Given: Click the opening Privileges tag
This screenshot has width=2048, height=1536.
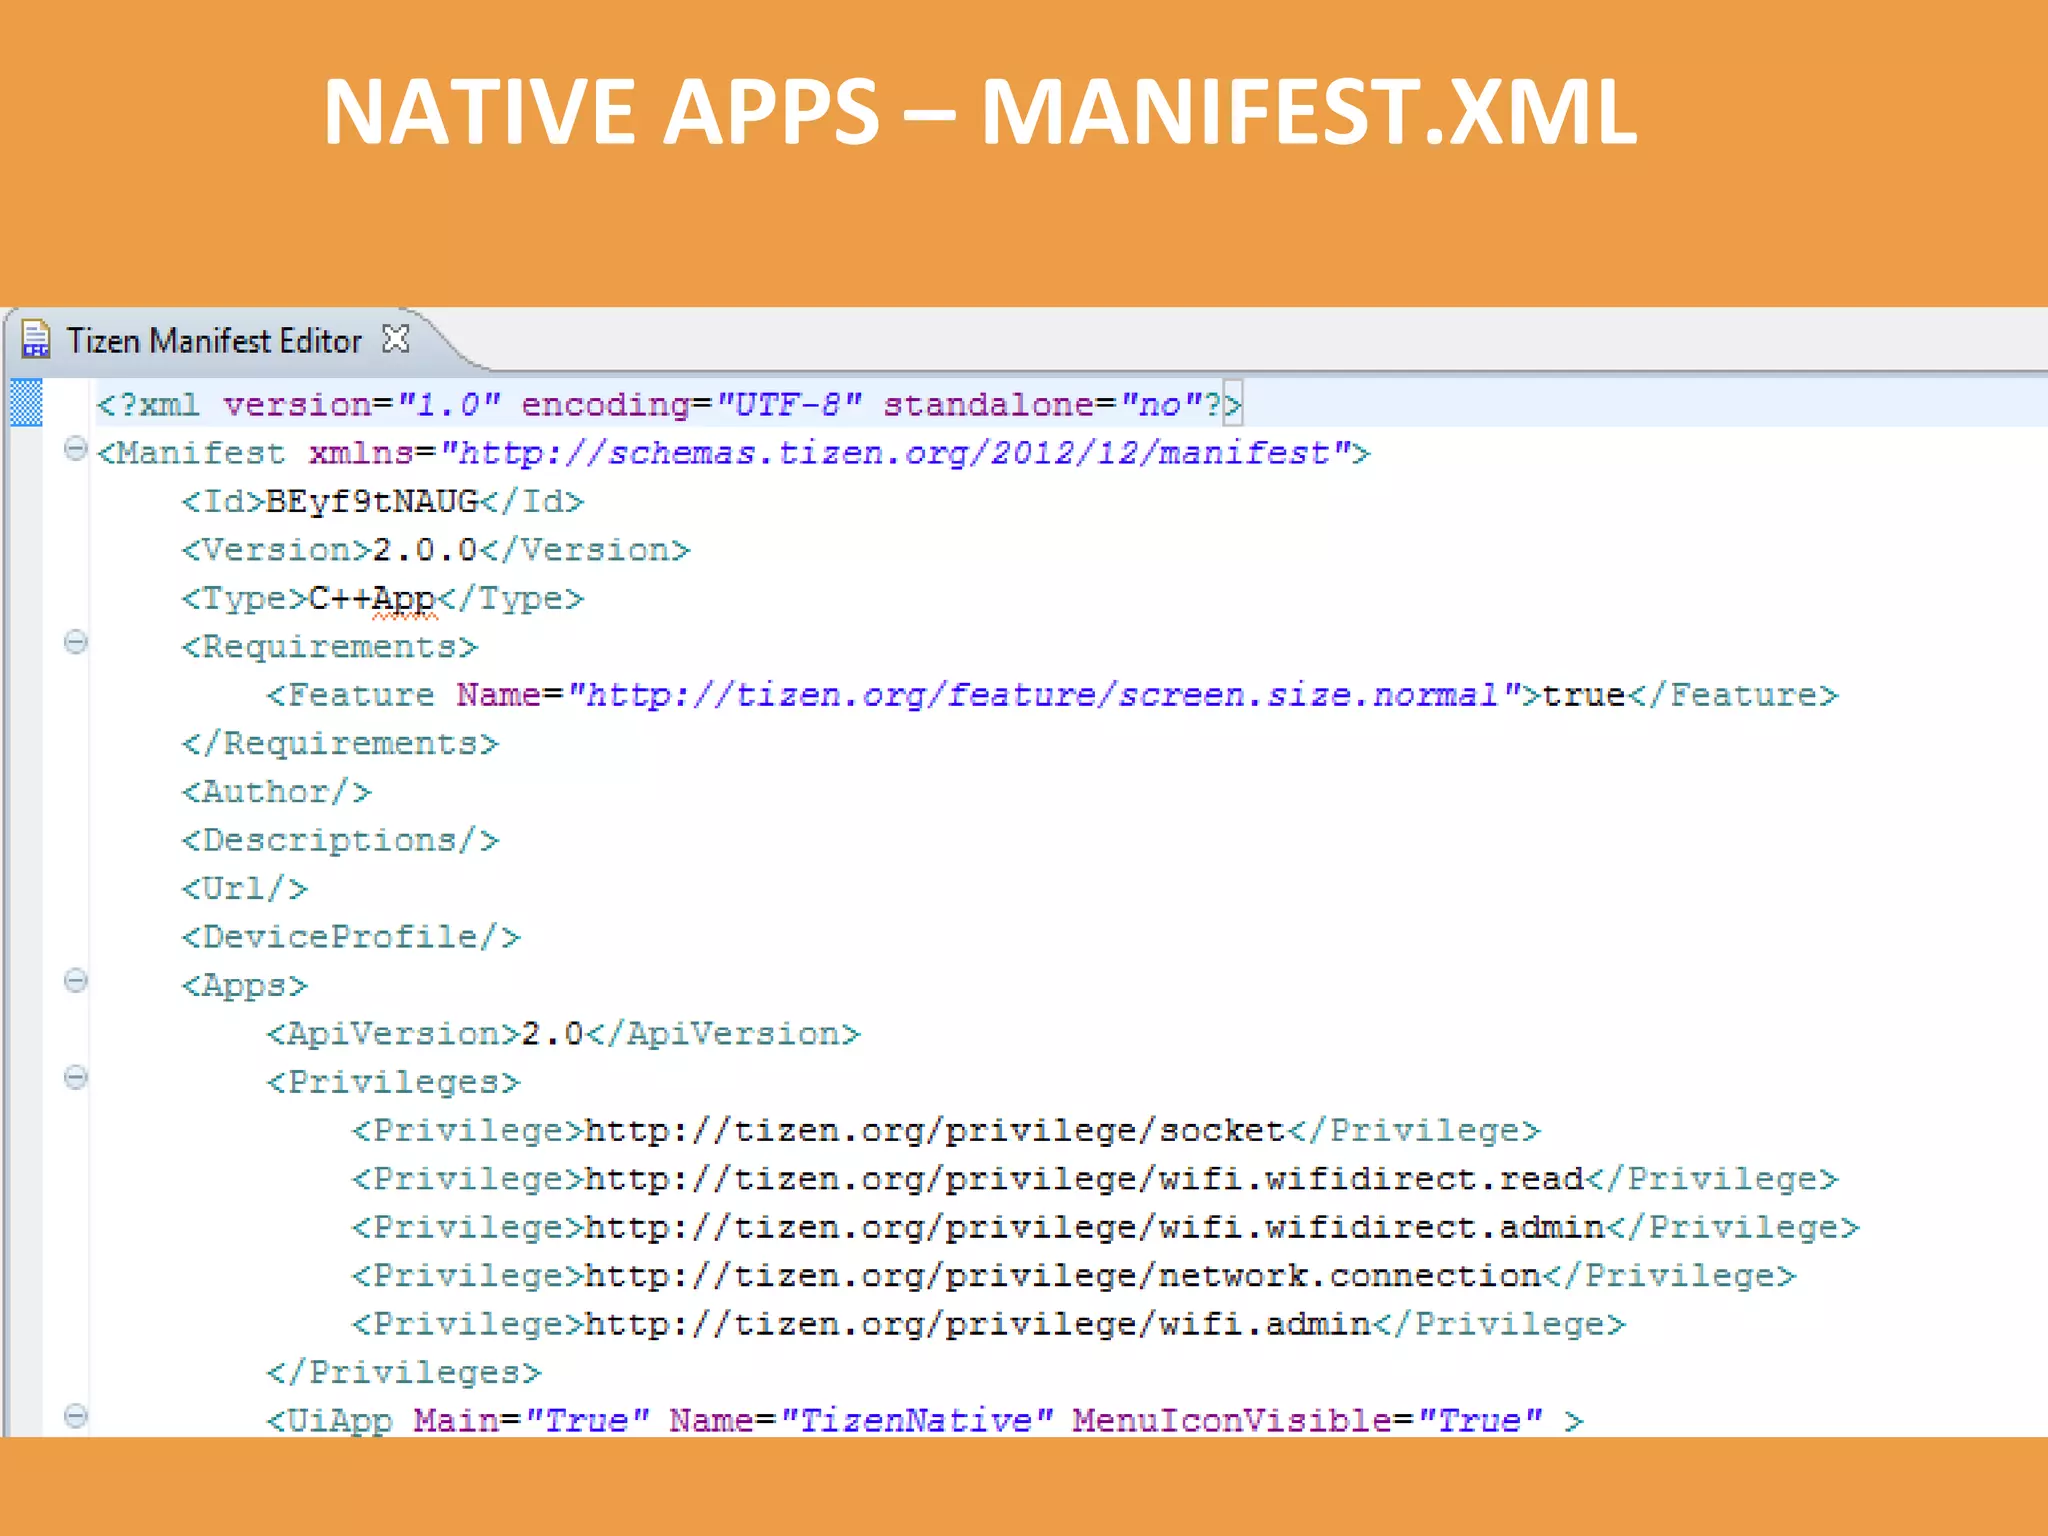Looking at the screenshot, I should tap(394, 1082).
